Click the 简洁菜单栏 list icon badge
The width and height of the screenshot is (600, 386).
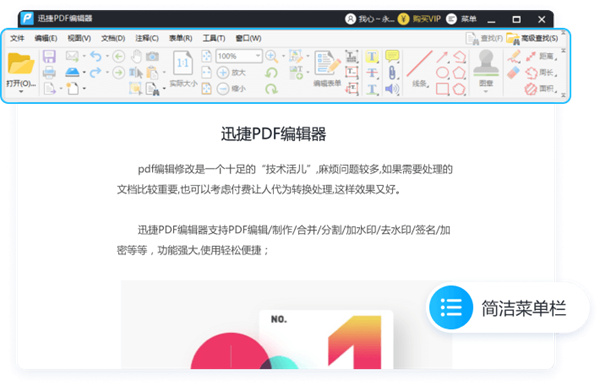point(451,307)
